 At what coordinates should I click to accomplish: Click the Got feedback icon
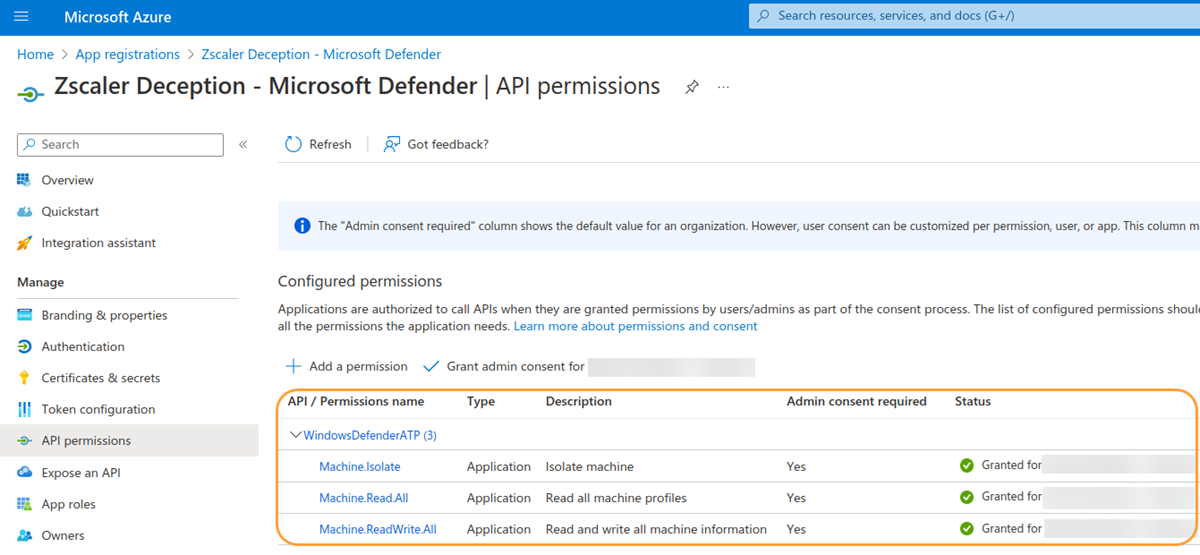(392, 144)
